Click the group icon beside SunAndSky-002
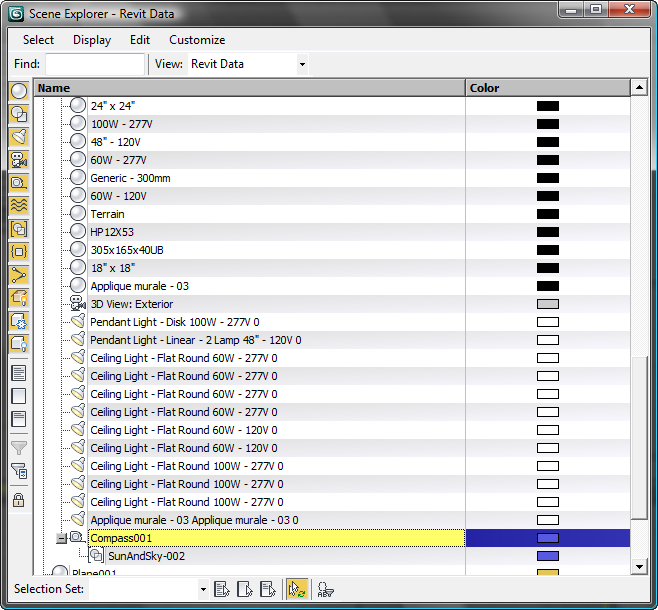 pyautogui.click(x=96, y=555)
